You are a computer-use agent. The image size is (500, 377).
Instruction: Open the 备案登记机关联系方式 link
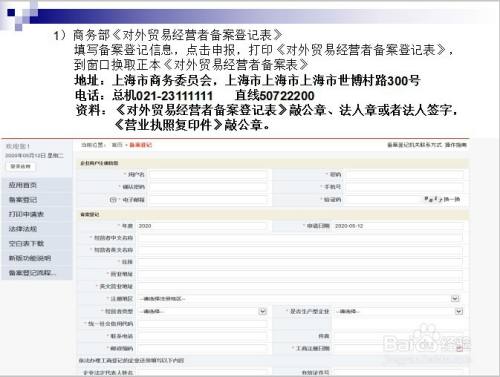point(414,145)
